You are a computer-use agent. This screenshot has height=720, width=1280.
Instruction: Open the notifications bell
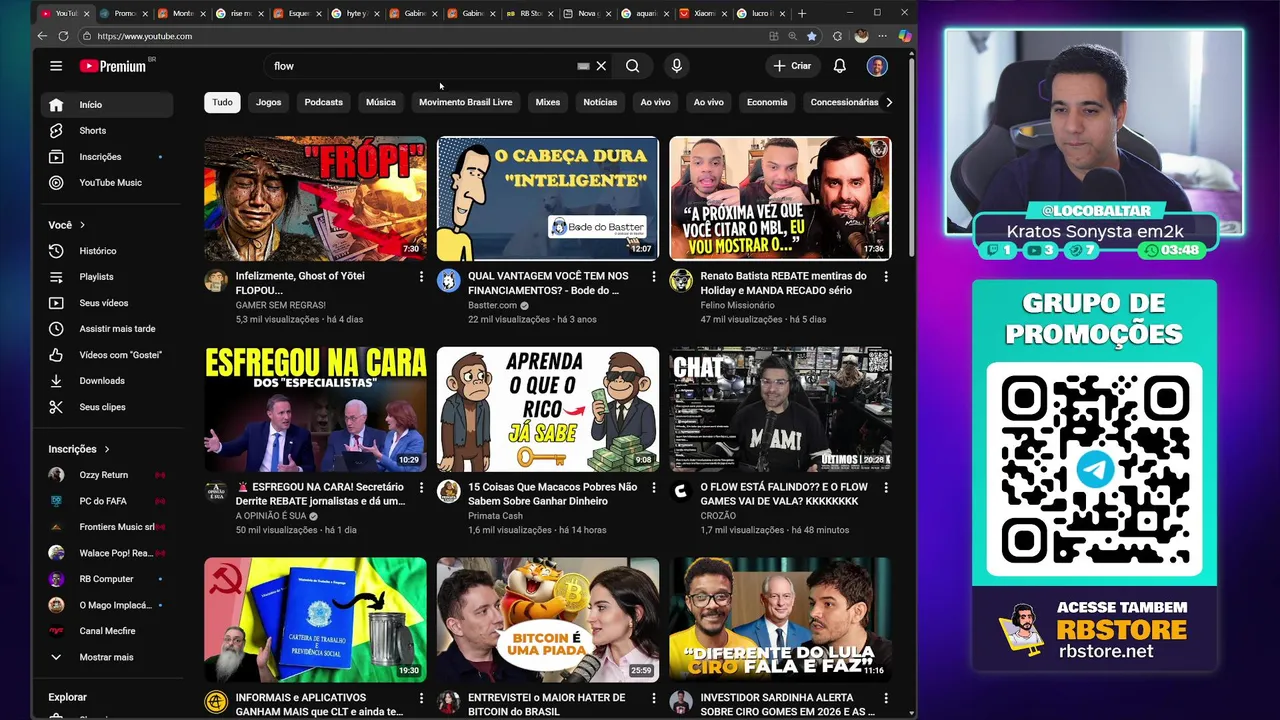click(x=840, y=66)
